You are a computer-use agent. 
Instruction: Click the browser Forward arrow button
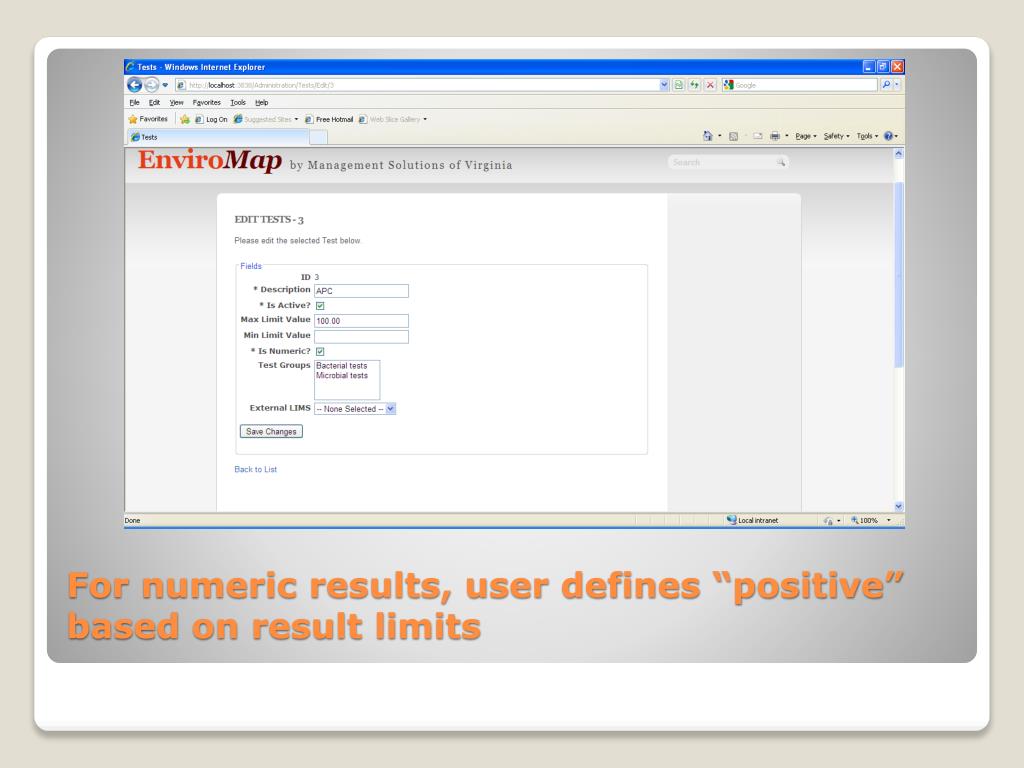(x=152, y=85)
